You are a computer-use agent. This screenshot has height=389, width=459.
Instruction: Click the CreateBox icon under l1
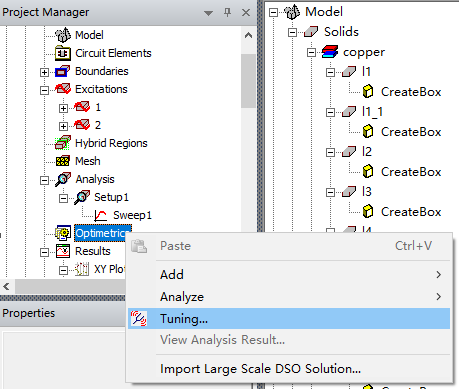pyautogui.click(x=368, y=92)
